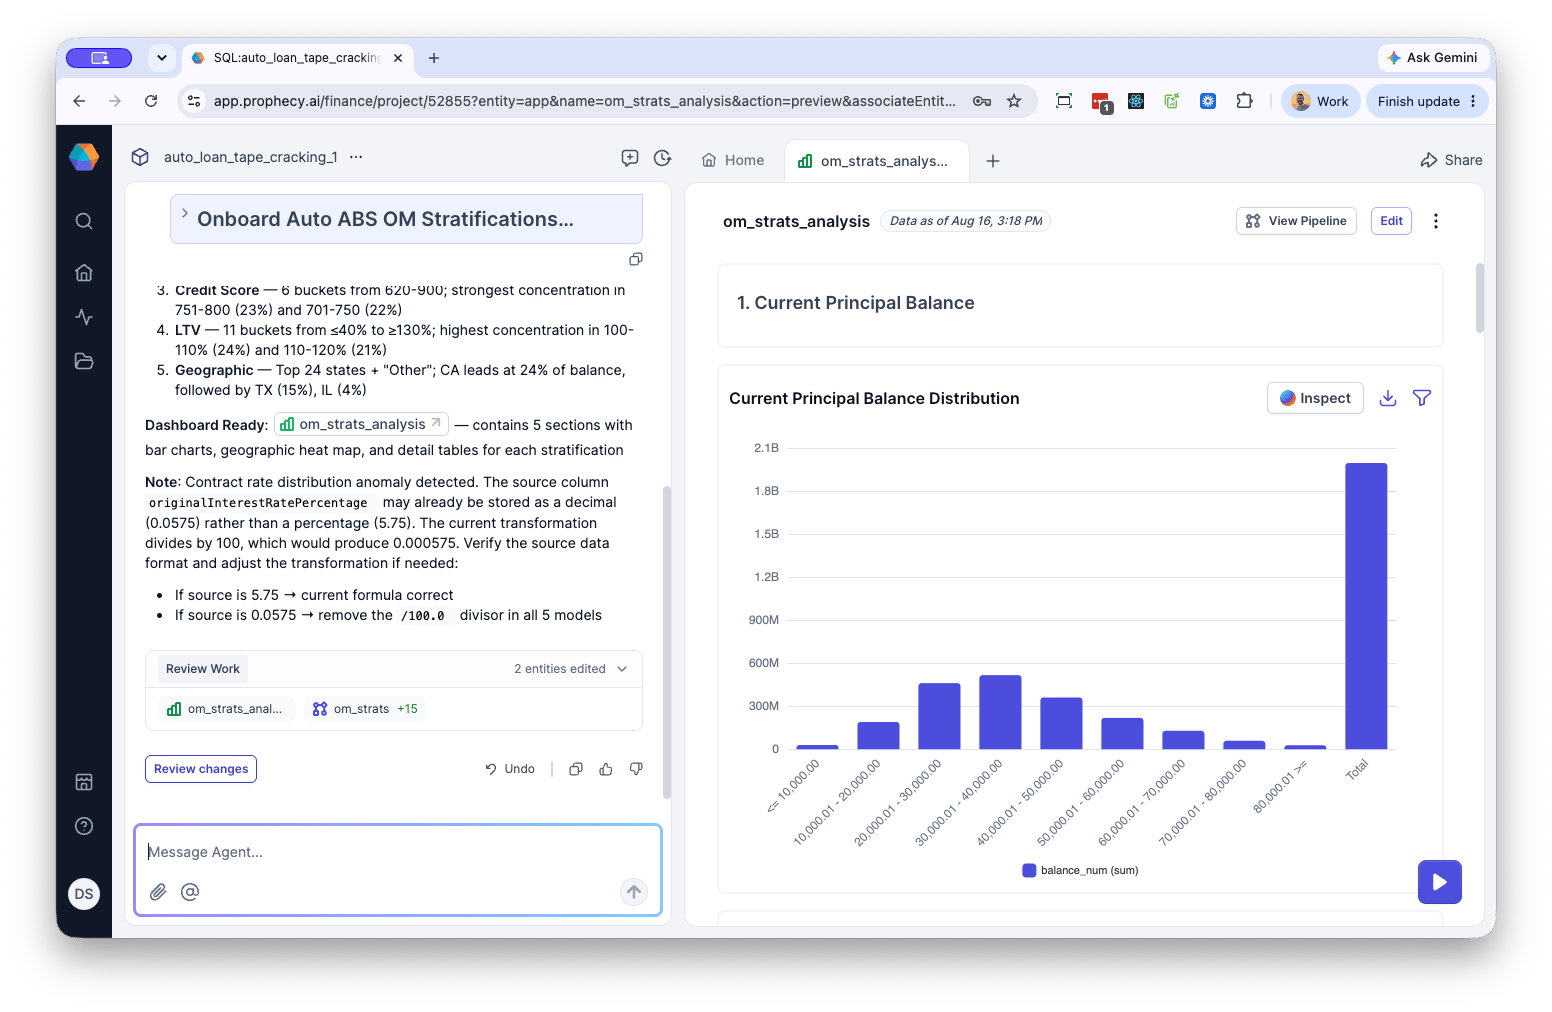Open project more options ellipsis
This screenshot has height=1012, width=1552.
[356, 157]
